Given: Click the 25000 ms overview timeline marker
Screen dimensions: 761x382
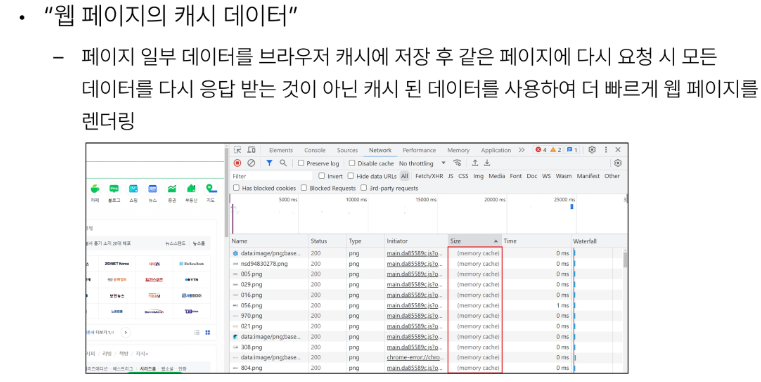Looking at the screenshot, I should tap(564, 199).
